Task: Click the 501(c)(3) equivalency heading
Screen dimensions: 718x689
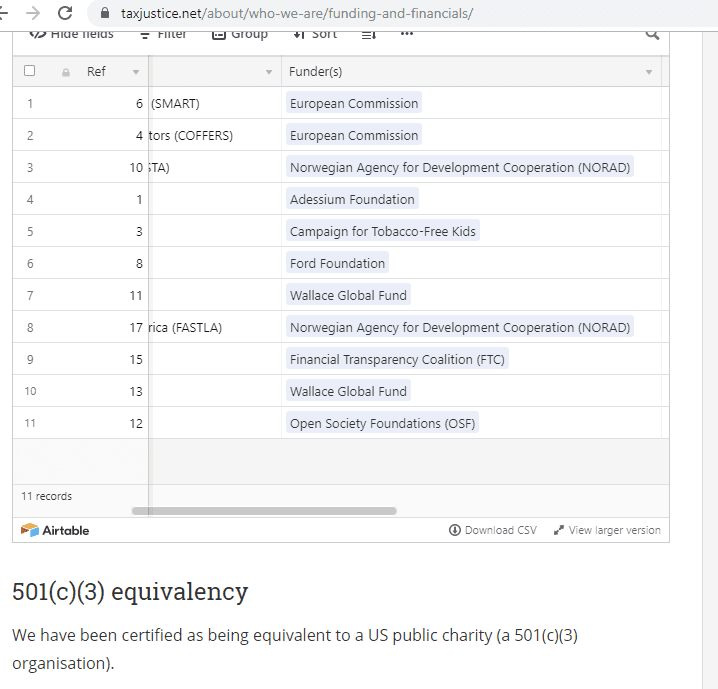Action: [130, 592]
